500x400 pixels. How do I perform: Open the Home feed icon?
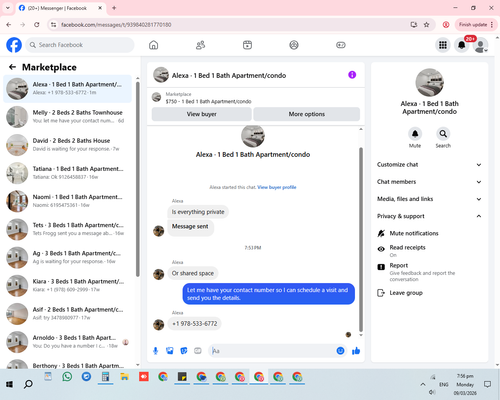(x=153, y=45)
